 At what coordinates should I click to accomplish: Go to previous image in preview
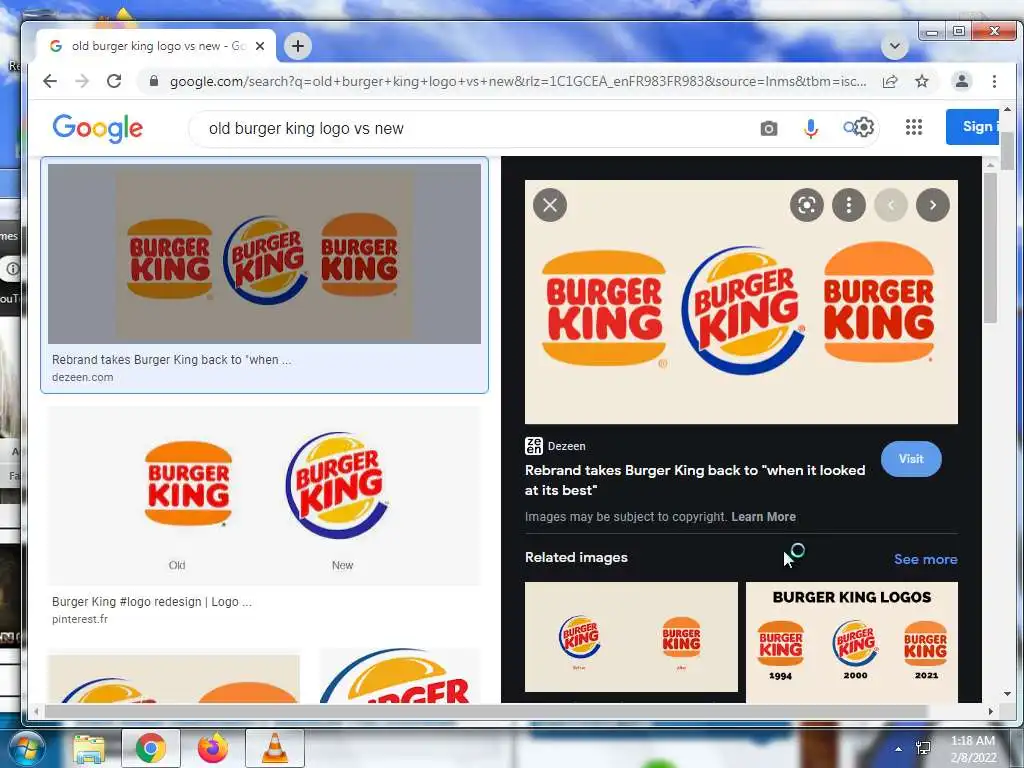pyautogui.click(x=891, y=205)
